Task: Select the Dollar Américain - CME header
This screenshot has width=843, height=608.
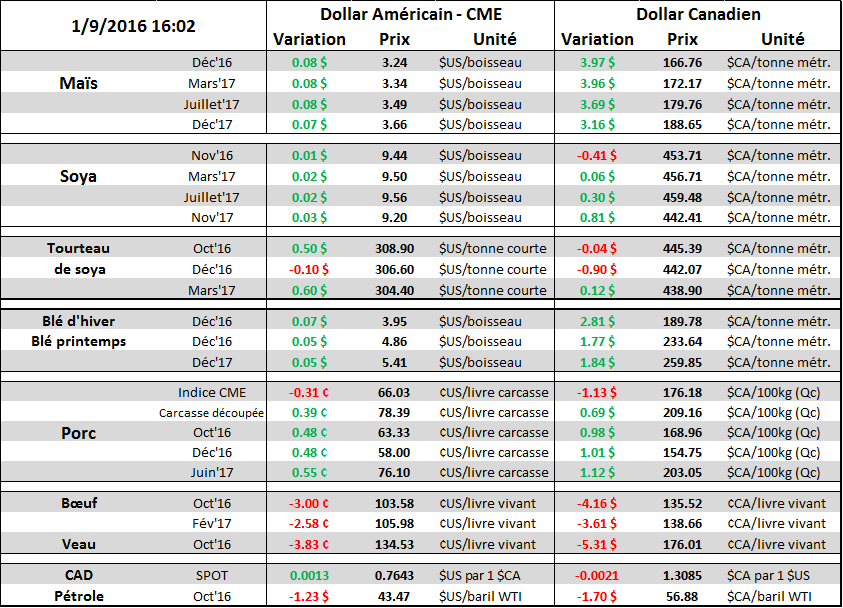Action: pyautogui.click(x=410, y=15)
